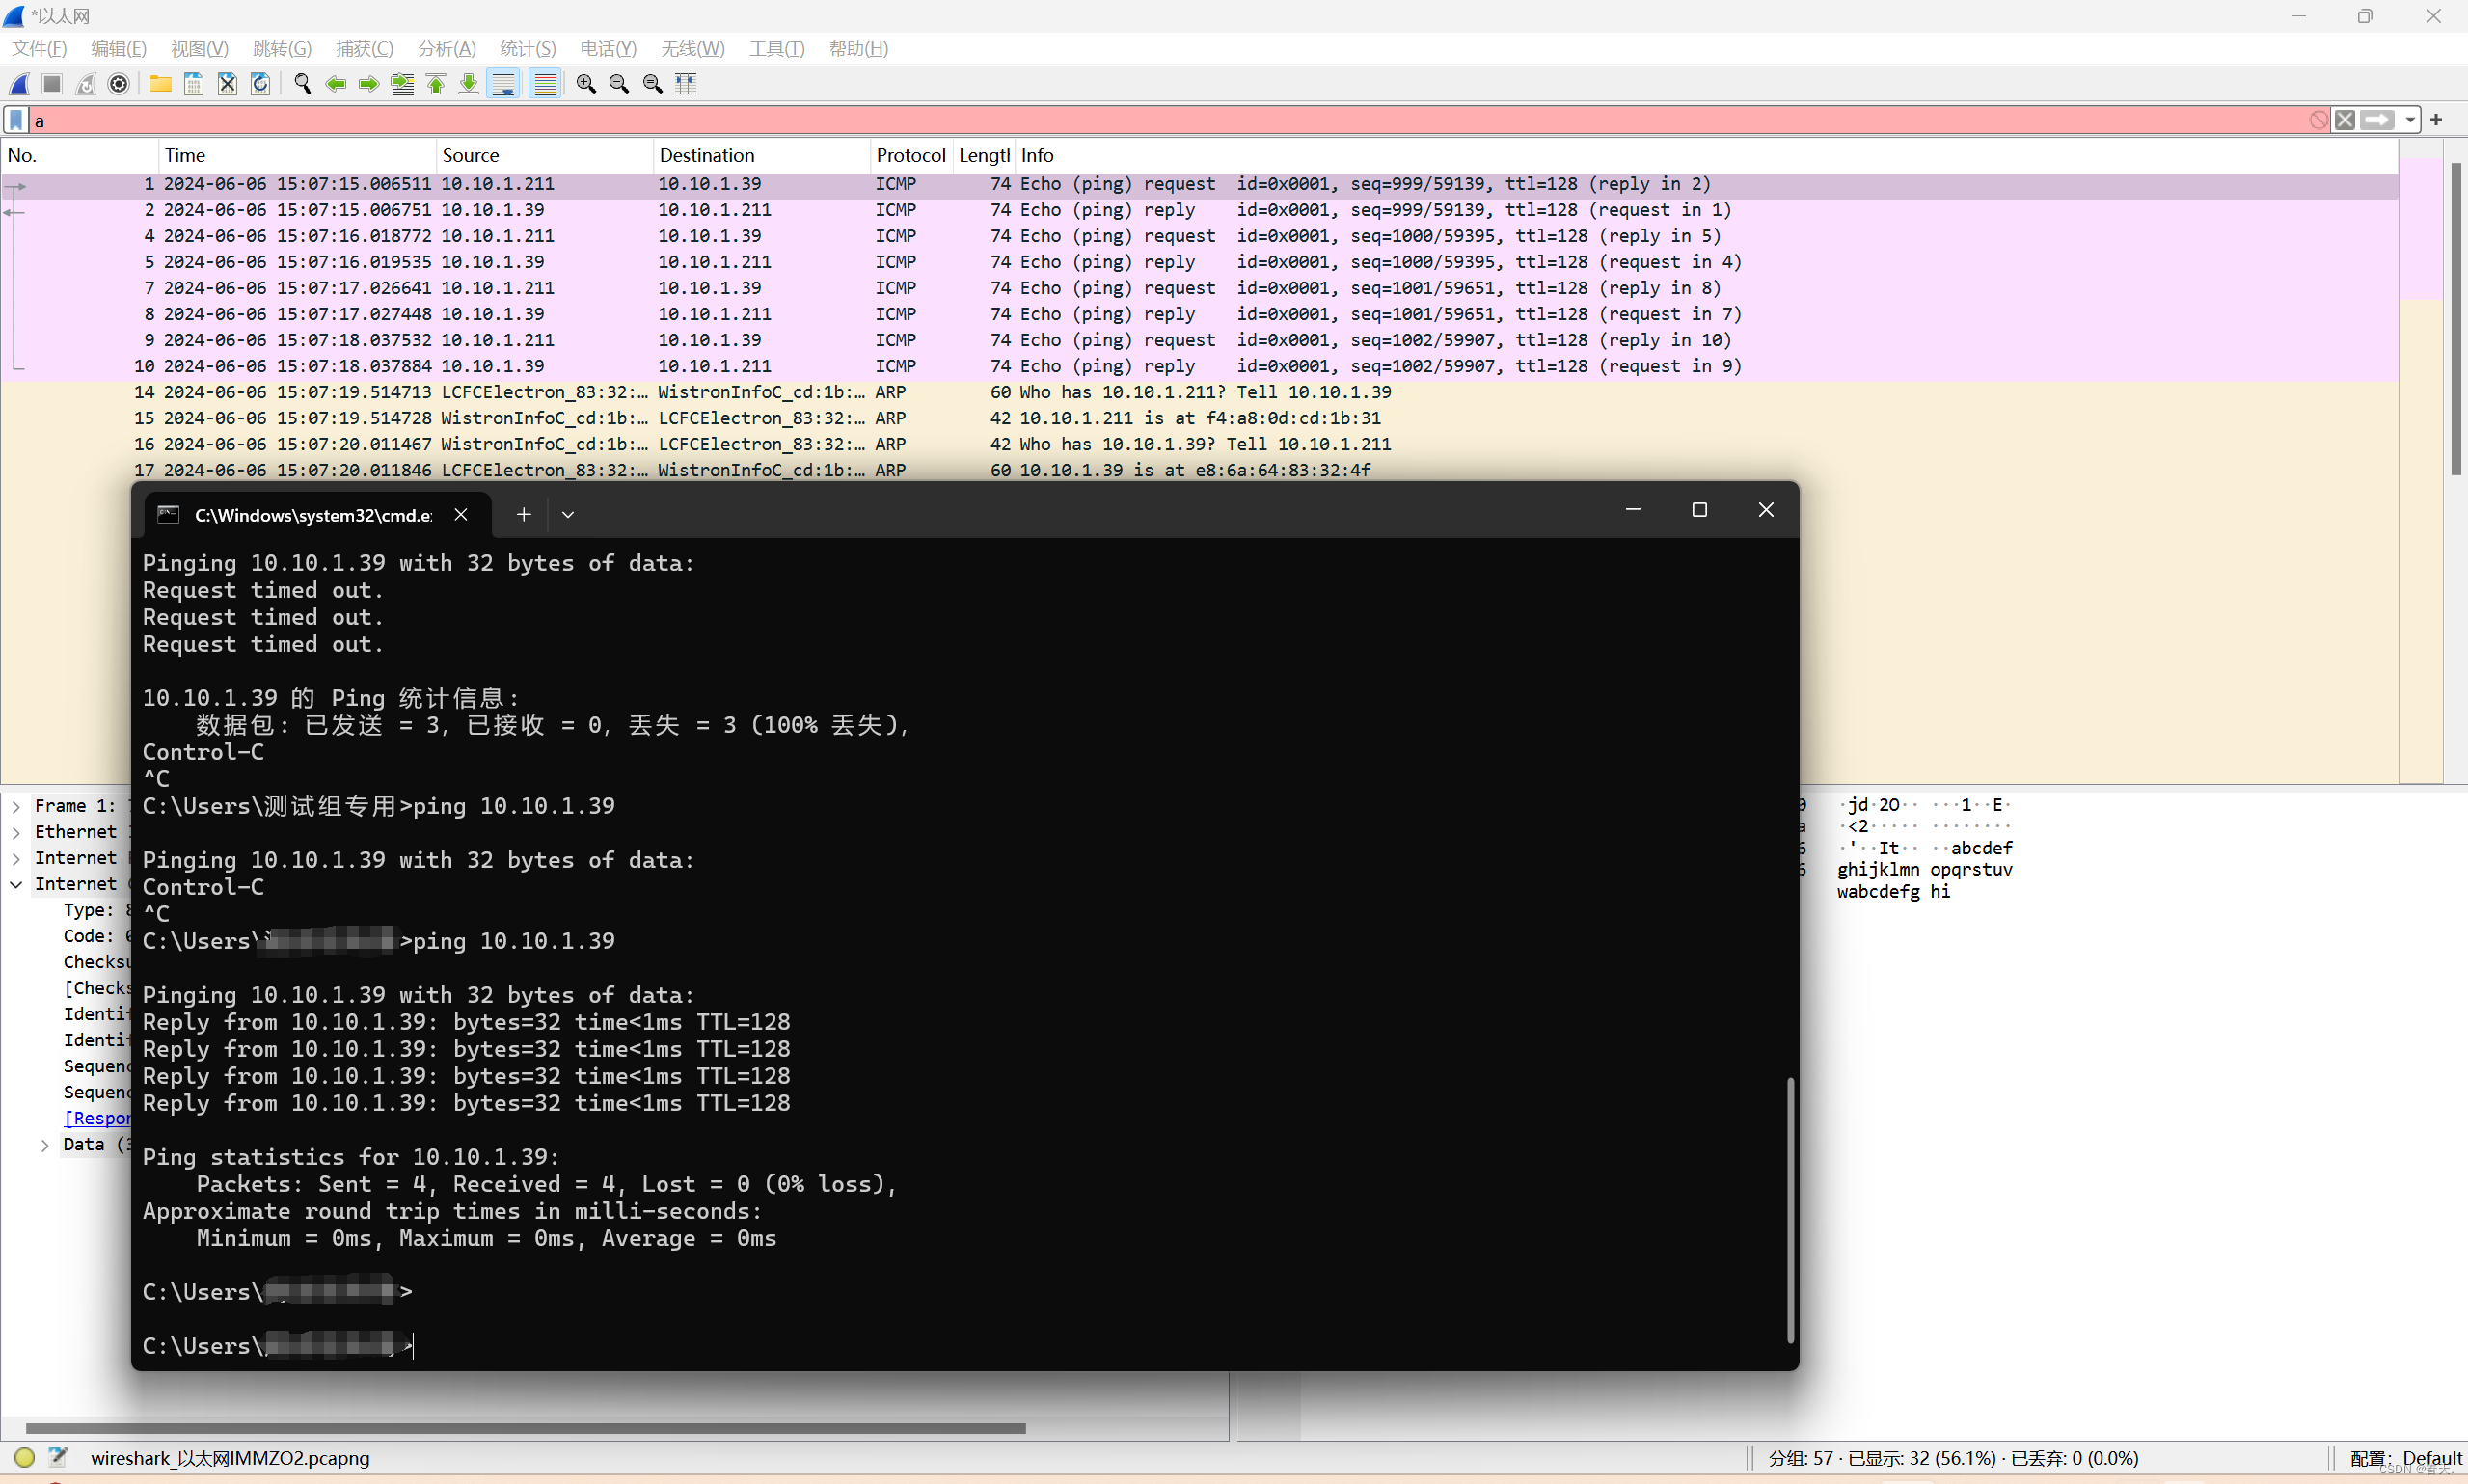Click filter bookmark icon
Screen dimensions: 2468x1484
coord(16,120)
